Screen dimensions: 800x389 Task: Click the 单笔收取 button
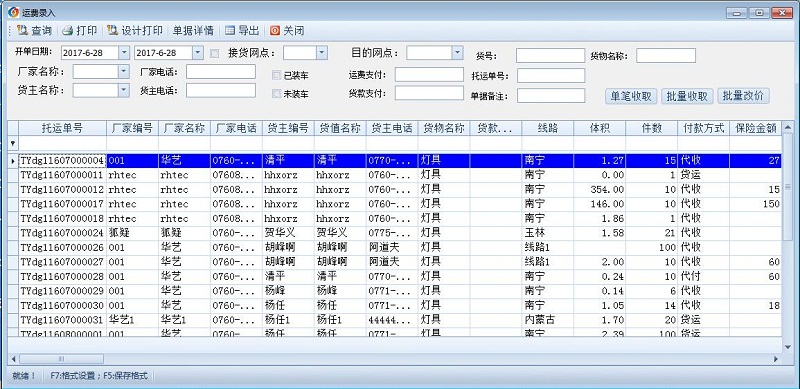[x=631, y=96]
